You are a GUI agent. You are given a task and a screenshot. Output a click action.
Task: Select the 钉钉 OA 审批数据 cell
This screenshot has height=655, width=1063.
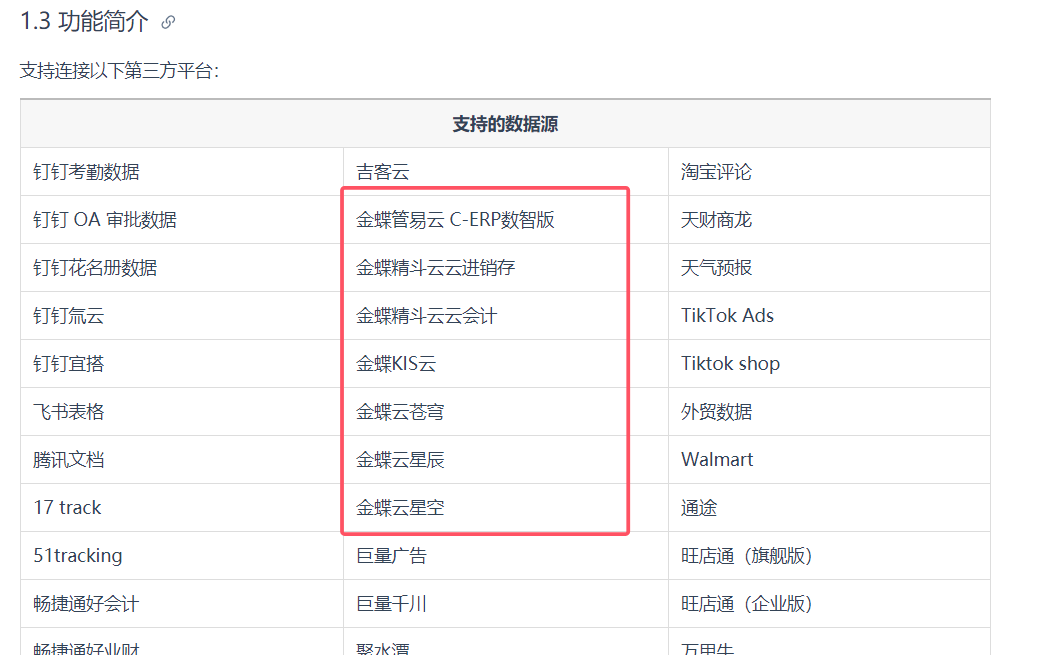coord(182,220)
